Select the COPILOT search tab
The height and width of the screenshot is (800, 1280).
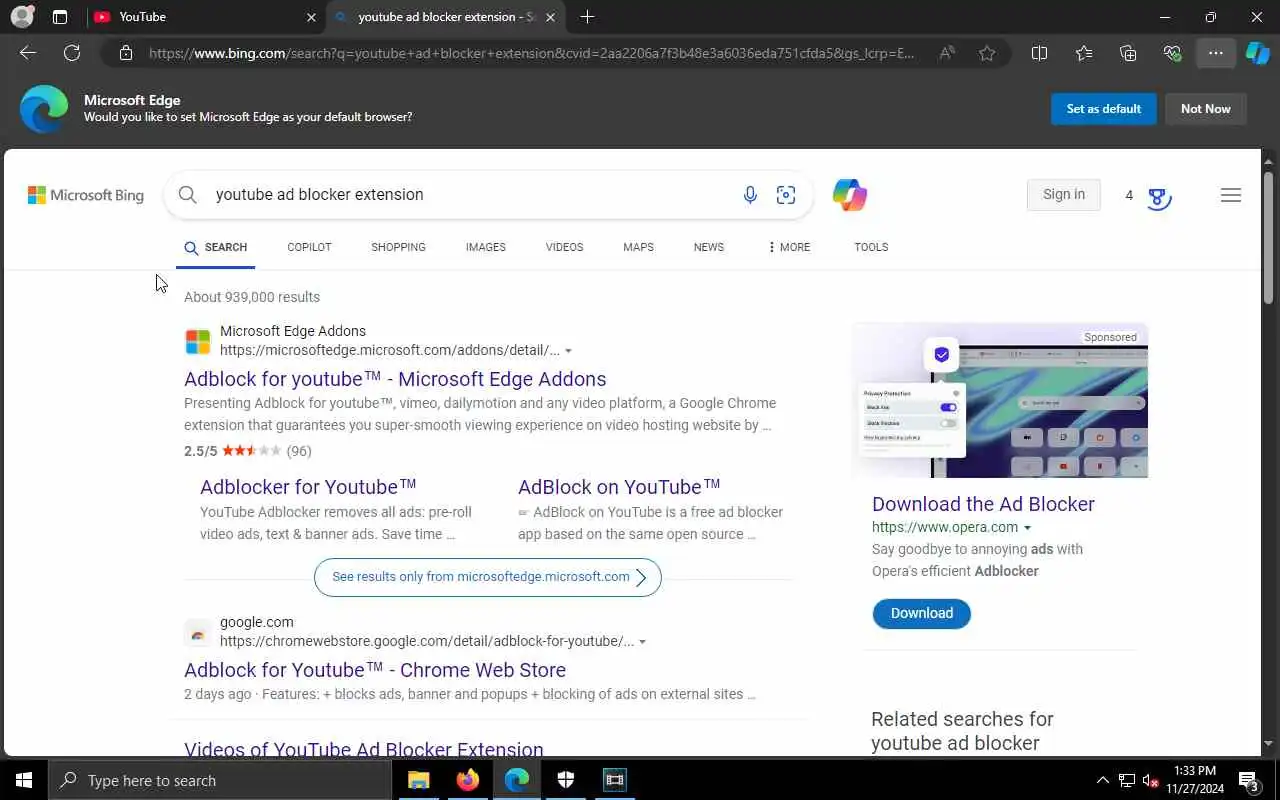click(309, 247)
